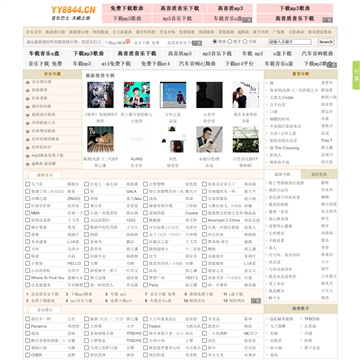Viewport: 360px width, 360px height.
Task: Click the pink 免费下载歌曲 banner link
Action: point(127,8)
